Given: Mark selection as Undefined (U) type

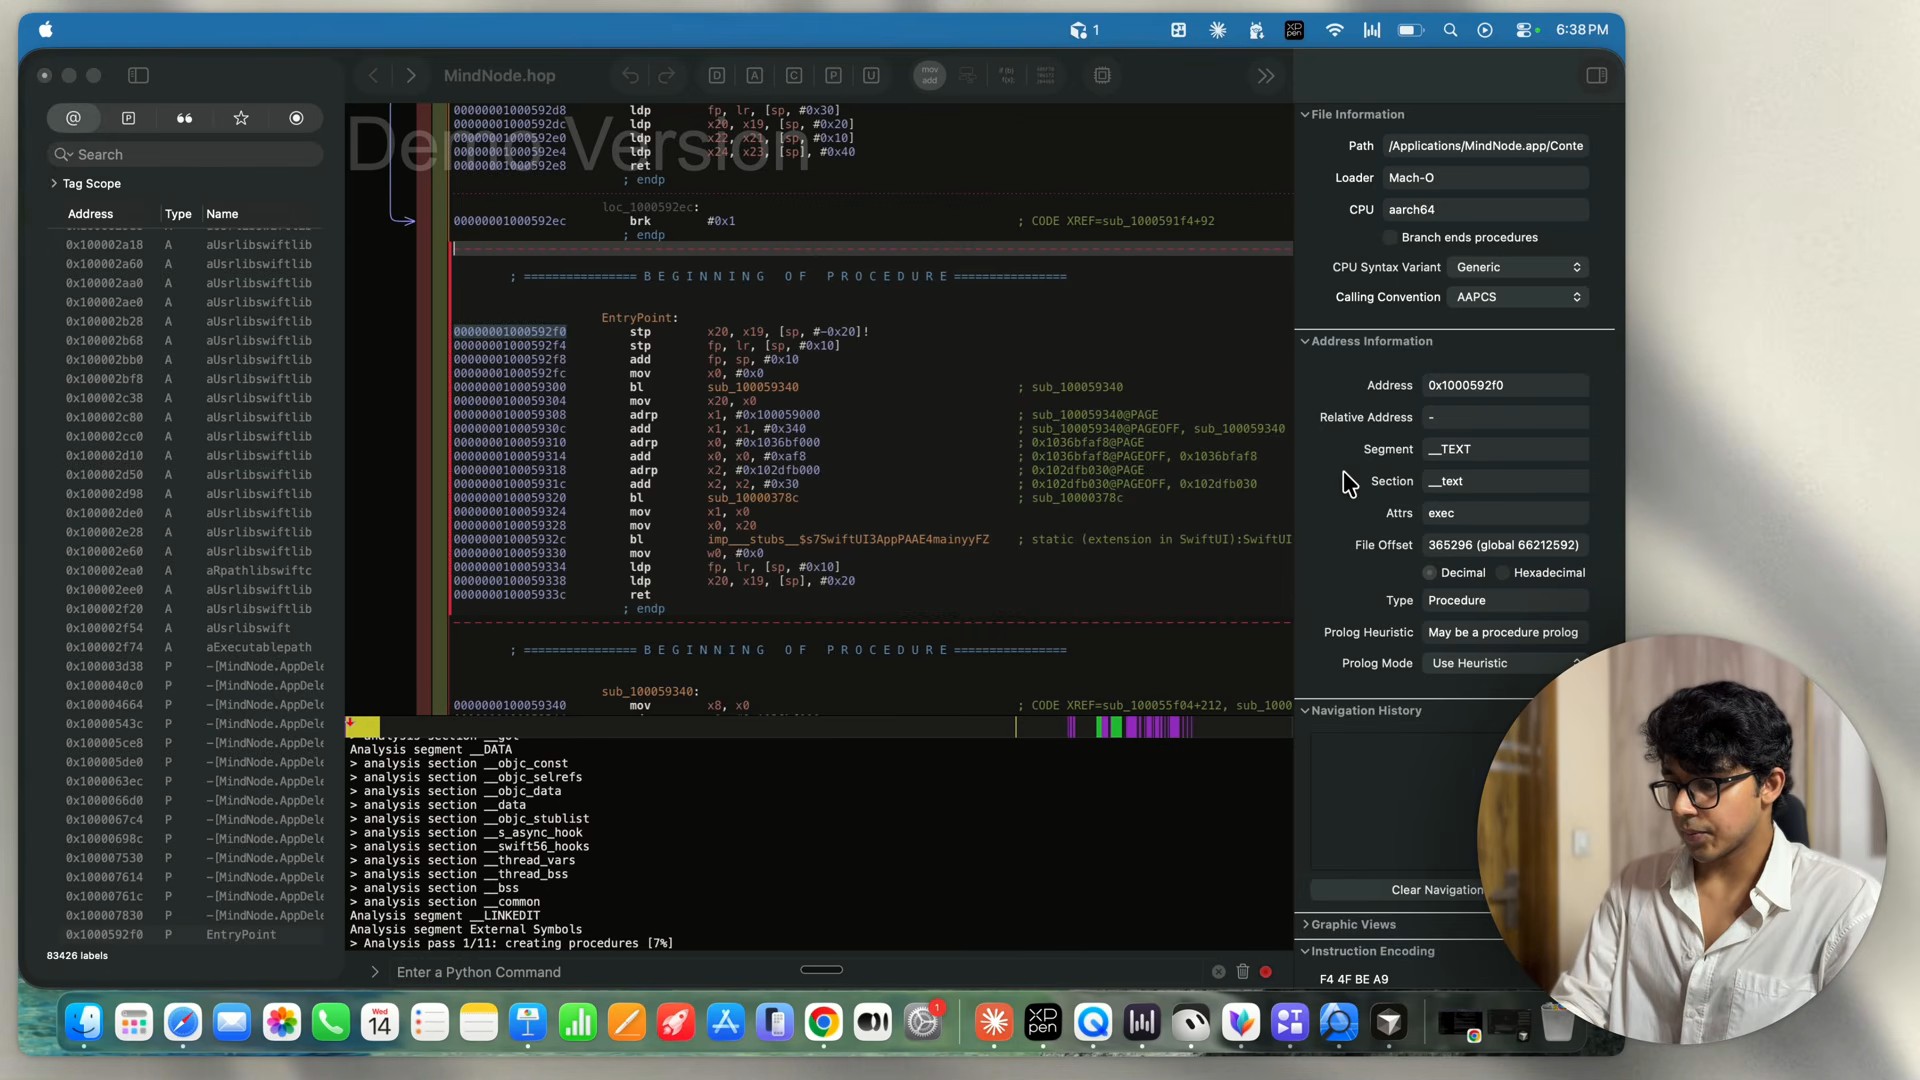Looking at the screenshot, I should 871,75.
